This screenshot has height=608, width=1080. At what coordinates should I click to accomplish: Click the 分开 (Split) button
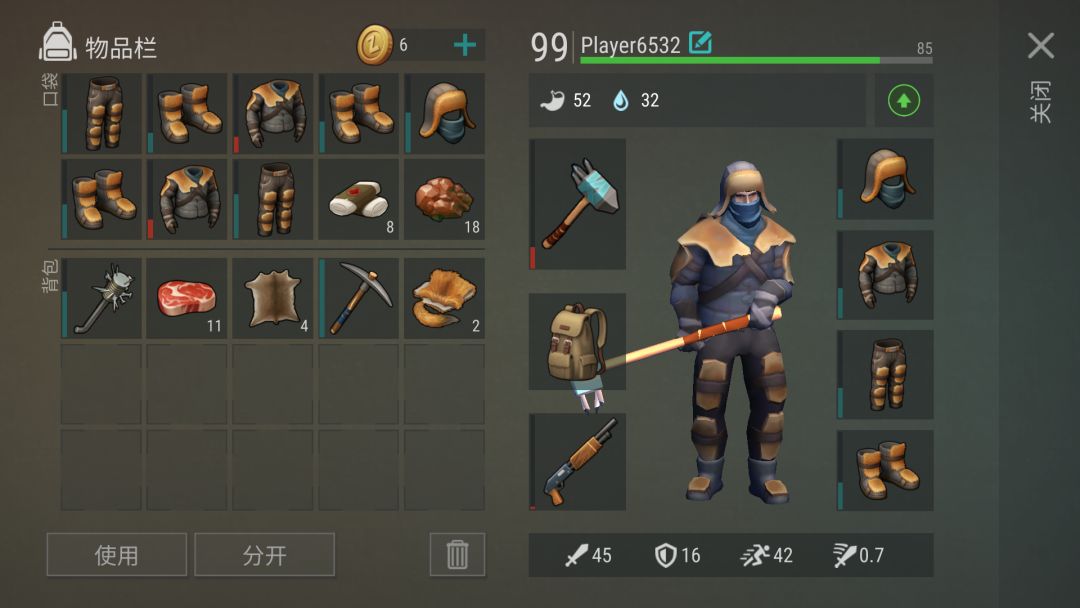tap(264, 554)
